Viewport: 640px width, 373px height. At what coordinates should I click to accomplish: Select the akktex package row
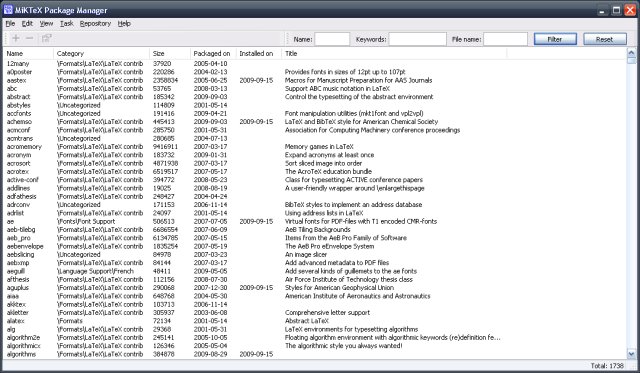pyautogui.click(x=315, y=304)
